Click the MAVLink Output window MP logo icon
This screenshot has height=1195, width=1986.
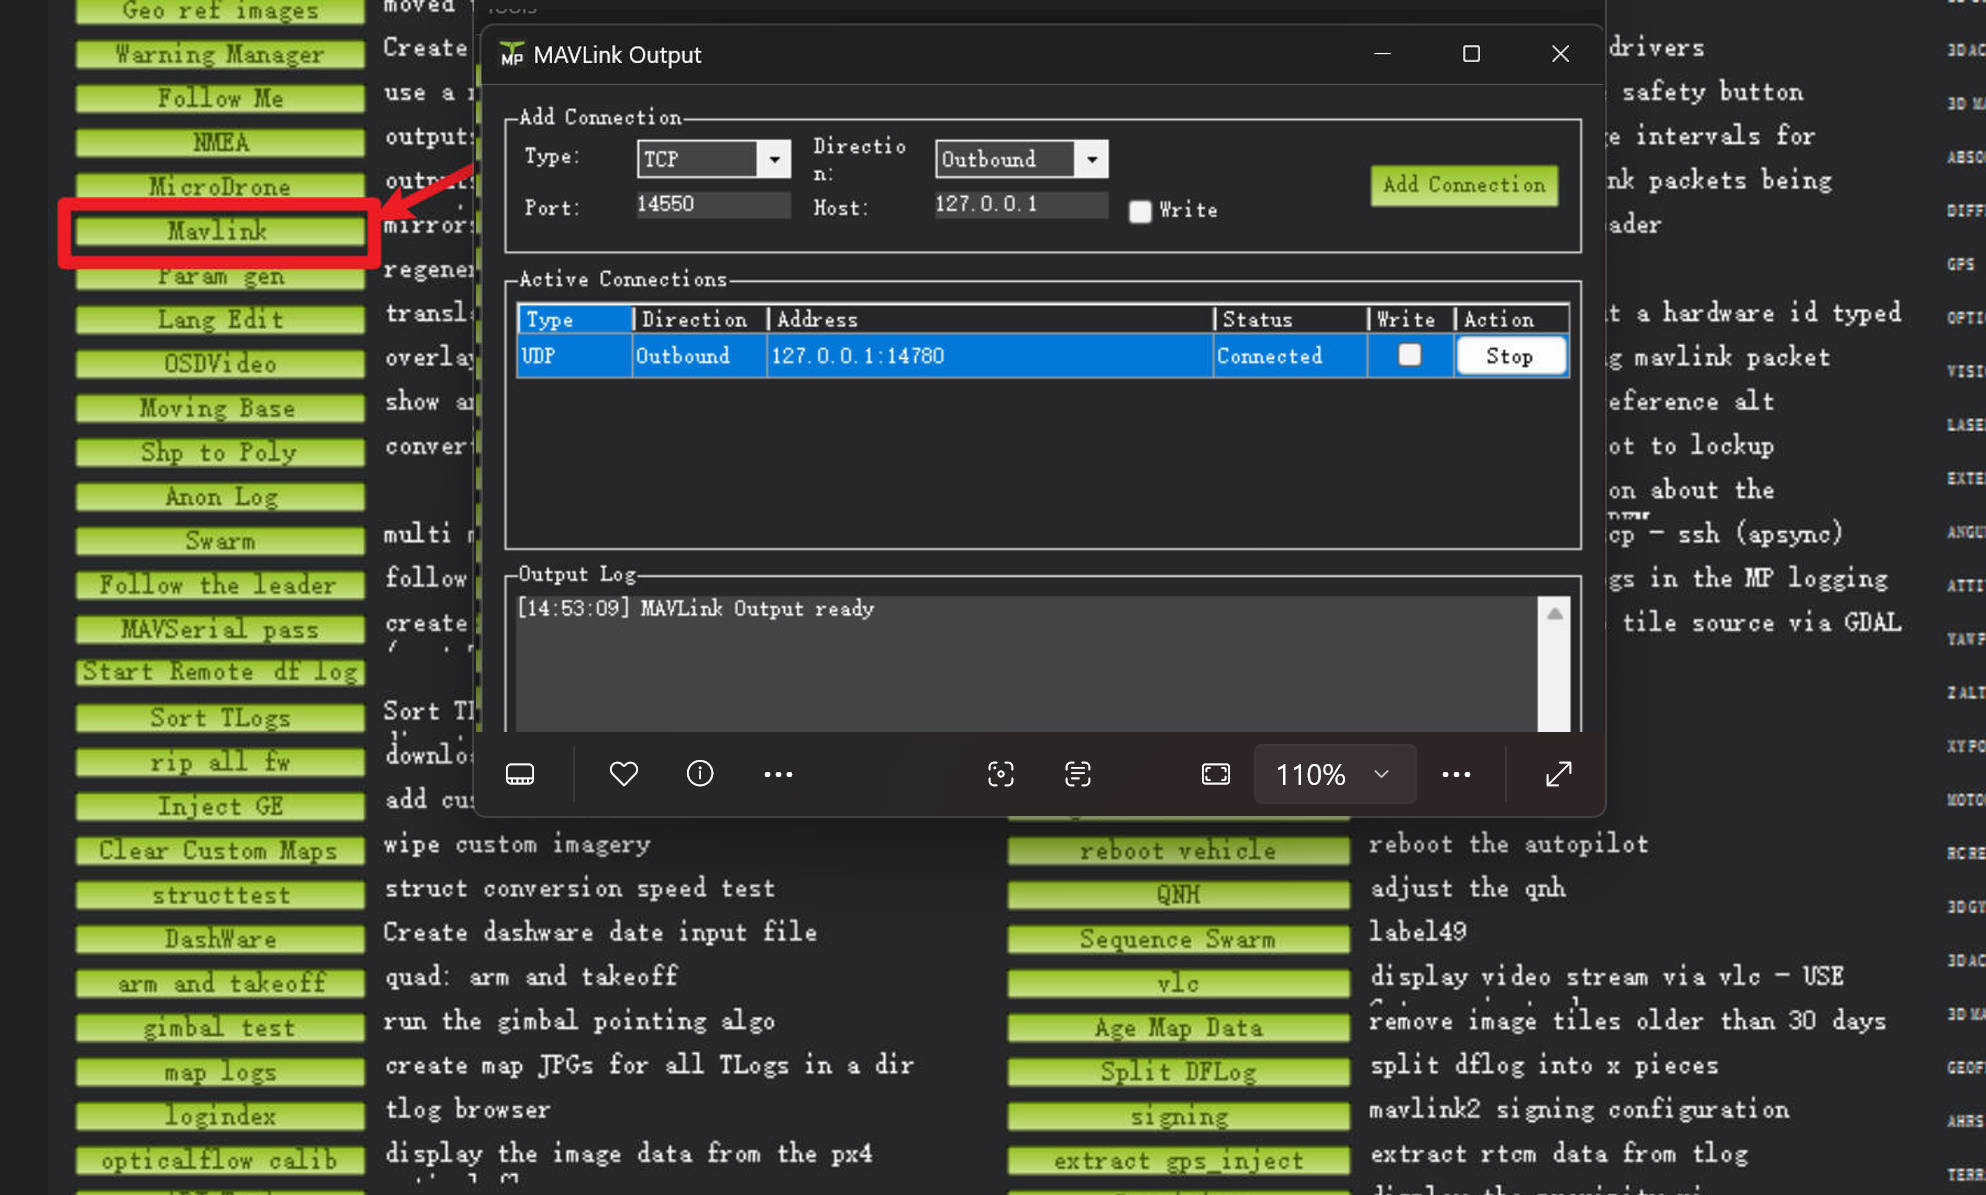(x=511, y=54)
